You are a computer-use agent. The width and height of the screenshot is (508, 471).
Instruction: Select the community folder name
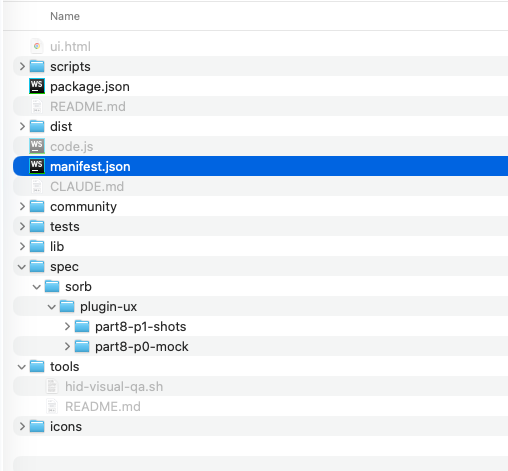click(x=84, y=207)
